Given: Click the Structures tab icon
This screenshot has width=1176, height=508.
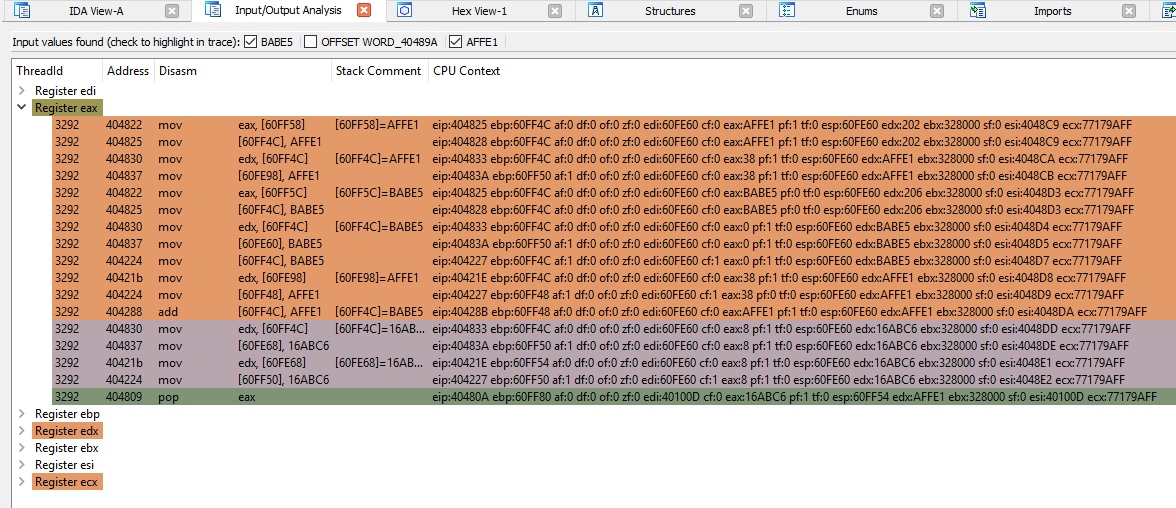Looking at the screenshot, I should pyautogui.click(x=596, y=11).
